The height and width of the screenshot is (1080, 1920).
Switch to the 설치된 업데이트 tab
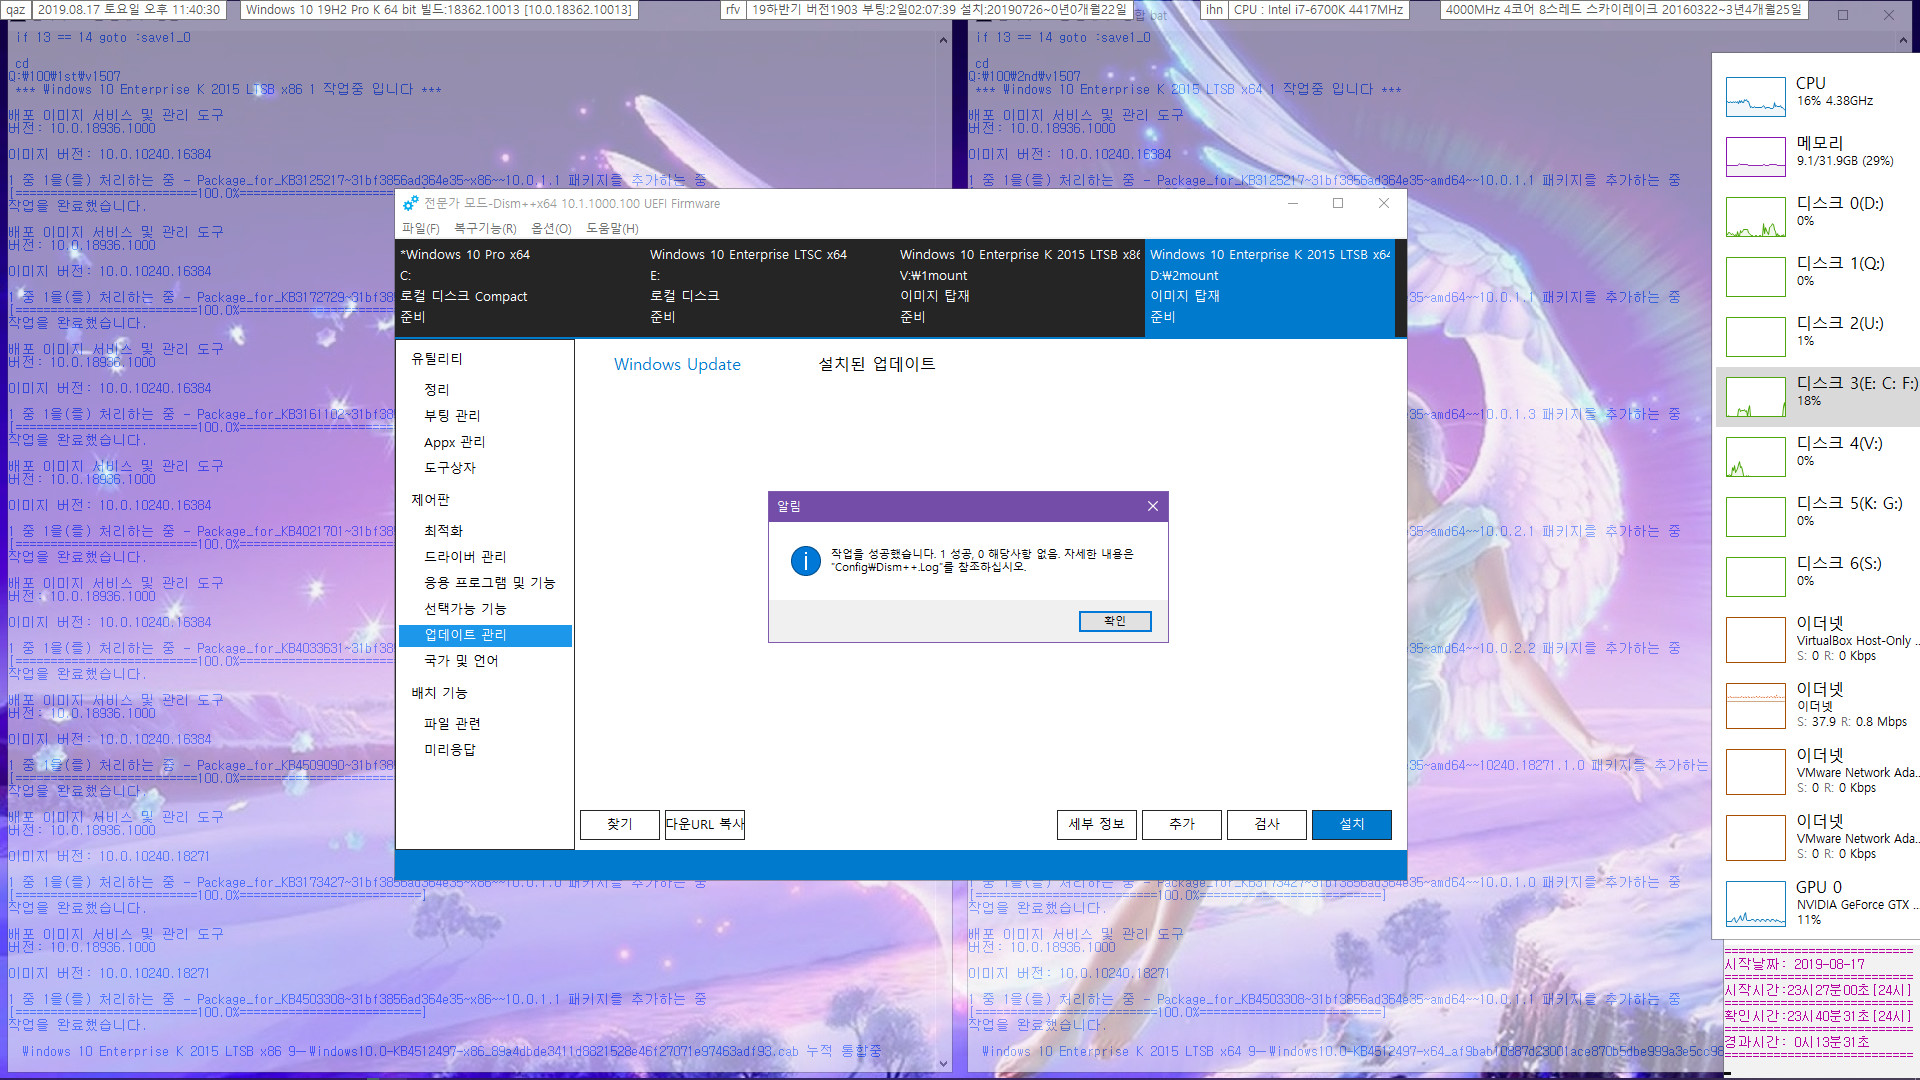(x=877, y=364)
